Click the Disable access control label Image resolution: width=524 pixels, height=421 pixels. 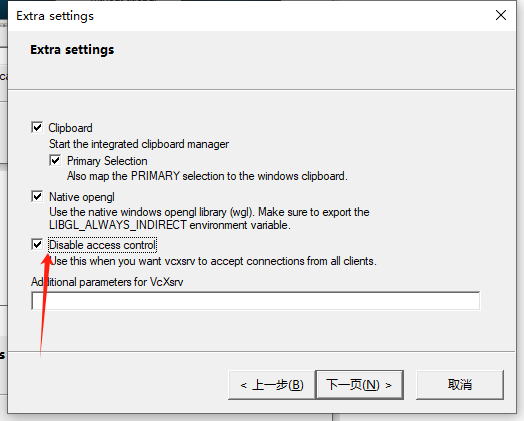(102, 245)
